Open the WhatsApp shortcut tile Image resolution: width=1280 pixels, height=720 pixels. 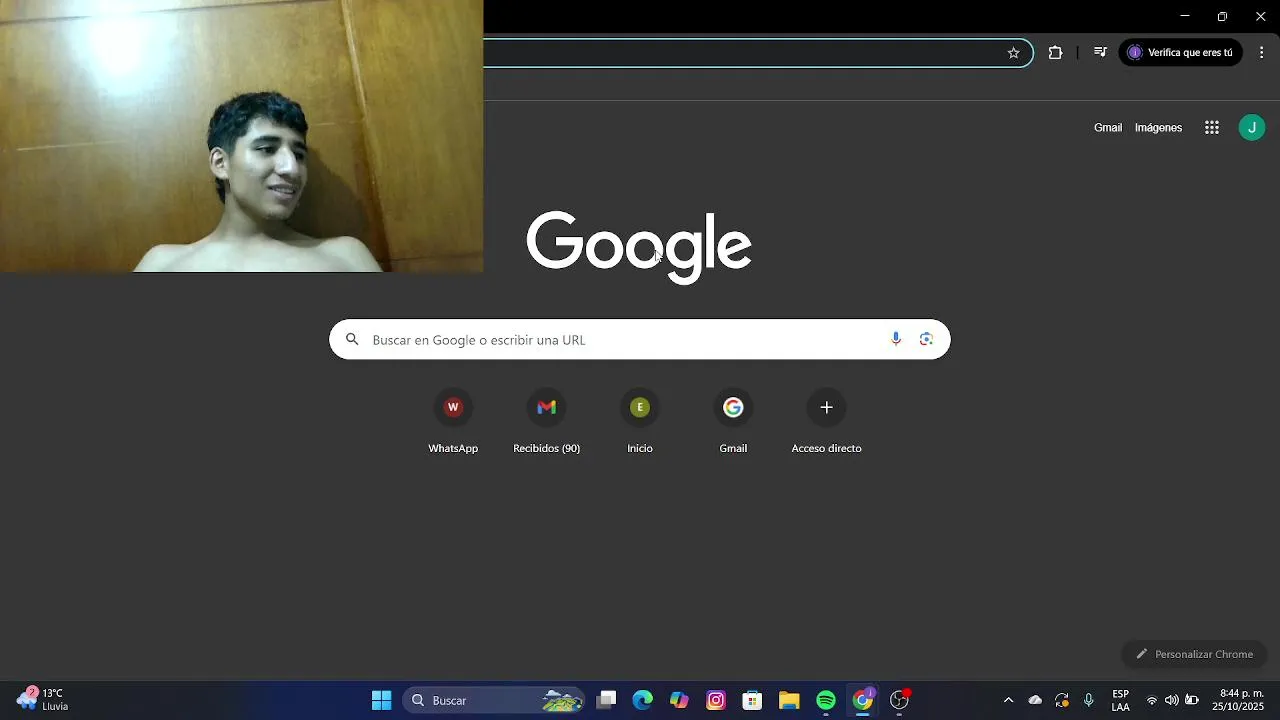point(453,422)
